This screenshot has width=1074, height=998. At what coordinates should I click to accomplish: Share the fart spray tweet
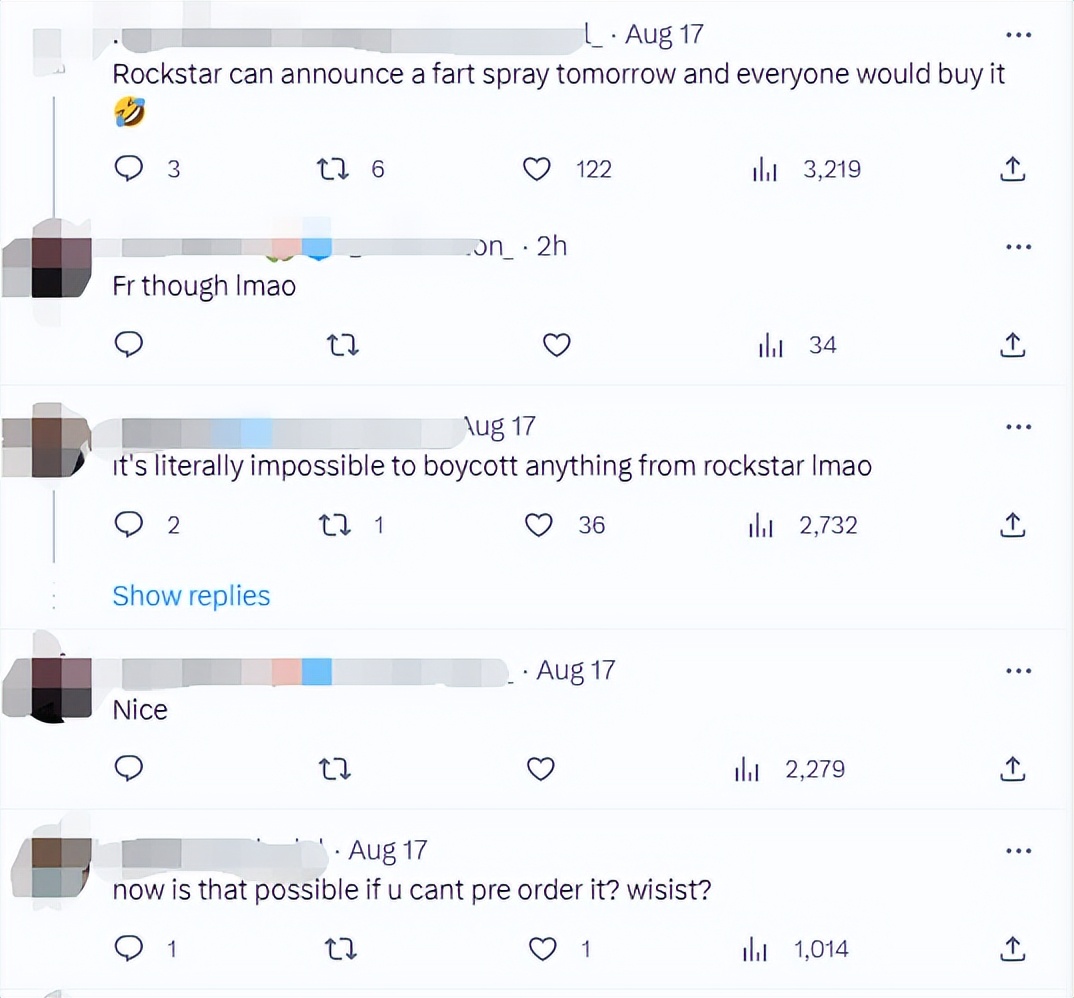click(1012, 169)
